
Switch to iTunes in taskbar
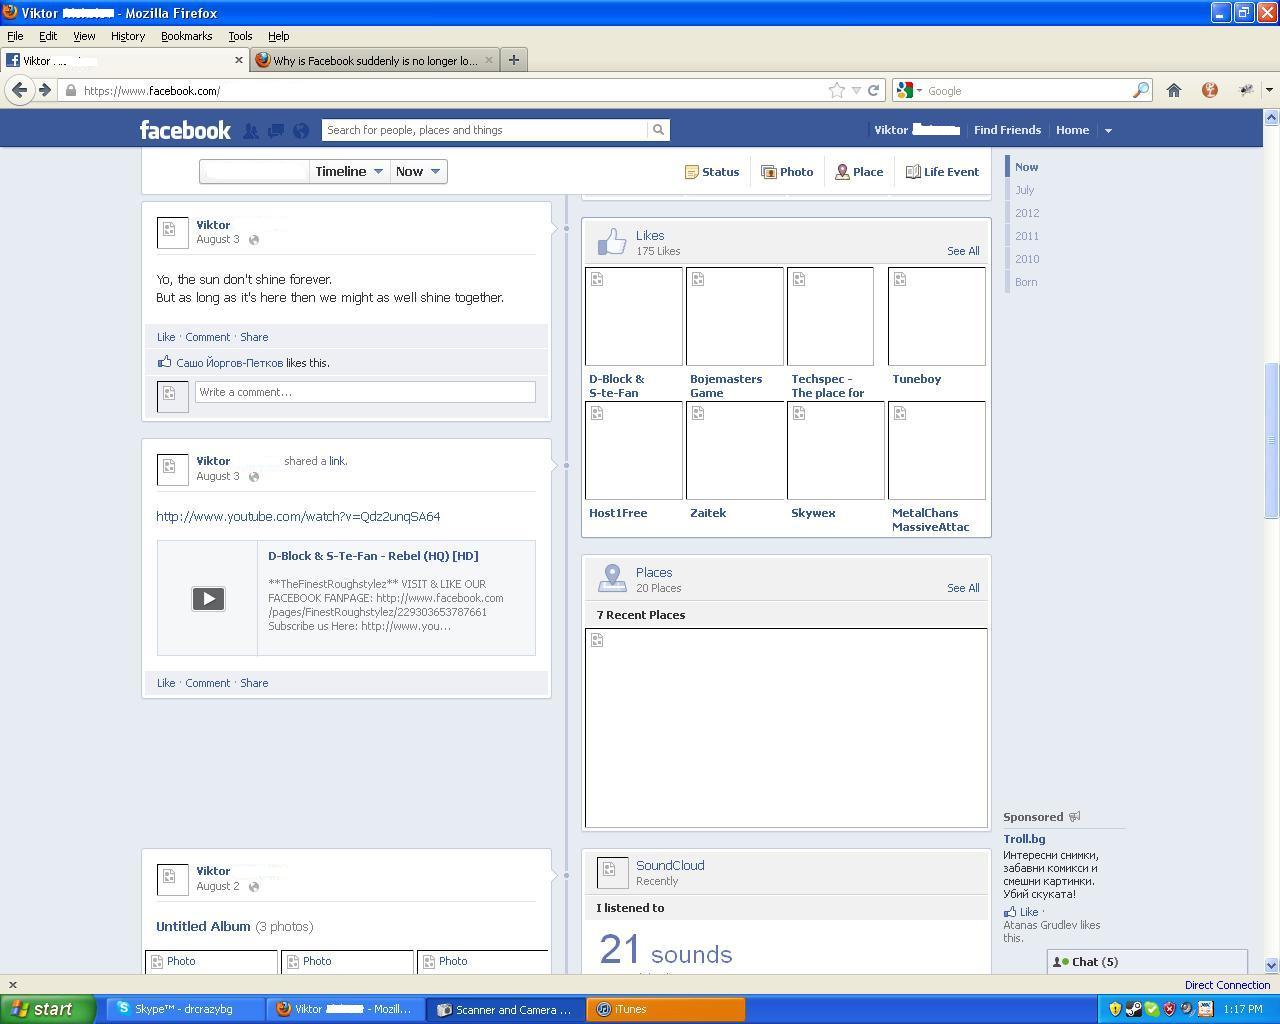[665, 1009]
